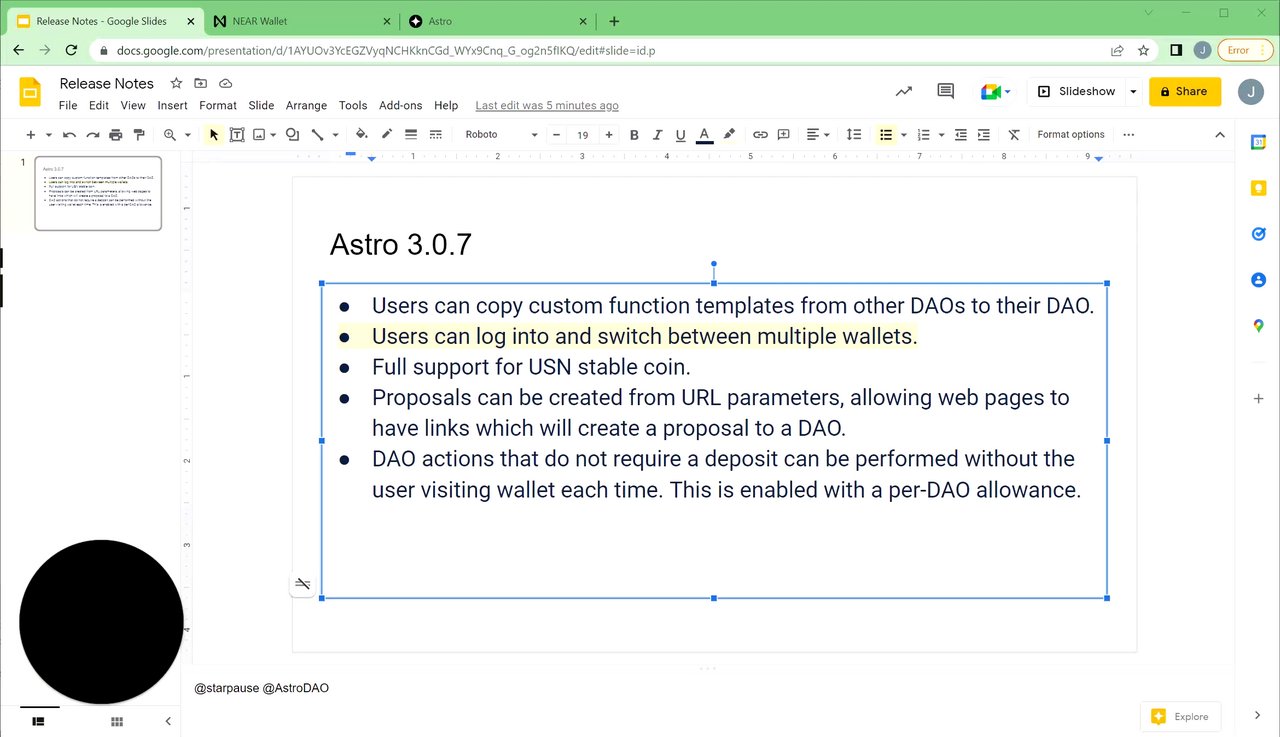Insert a link with chain icon
This screenshot has height=737, width=1280.
(760, 134)
